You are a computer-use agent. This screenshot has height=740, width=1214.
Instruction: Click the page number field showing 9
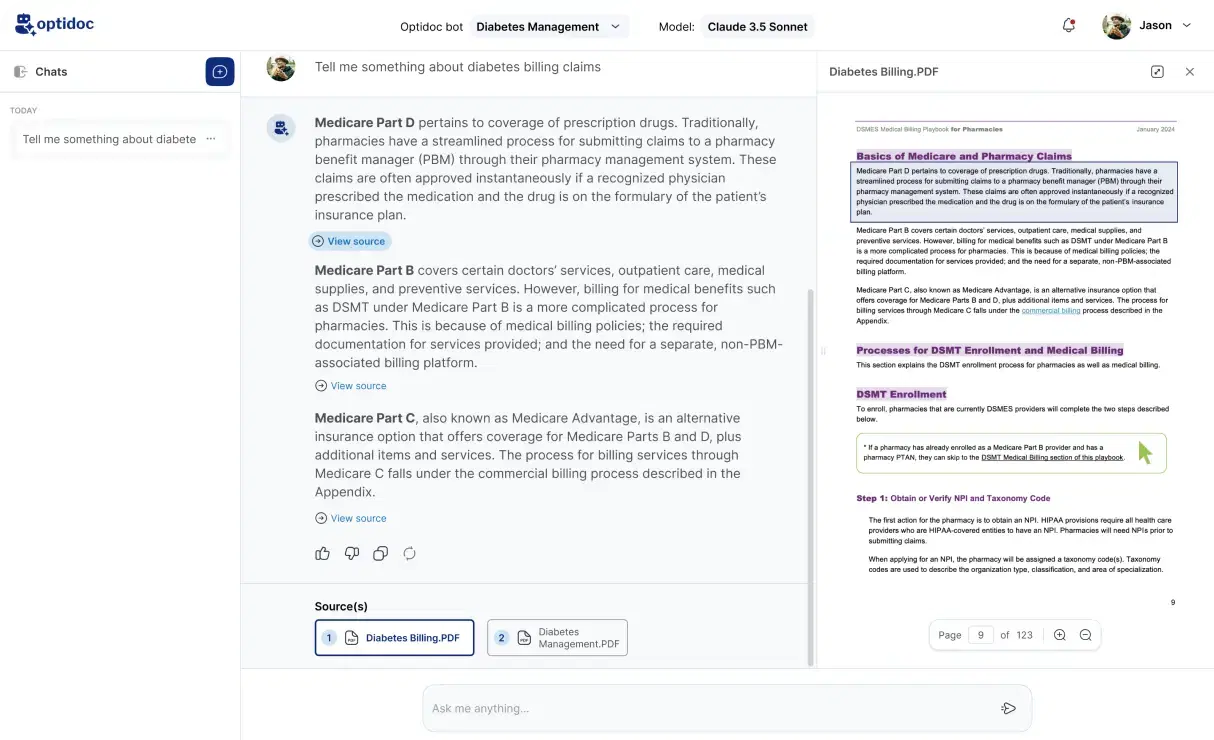click(x=981, y=635)
